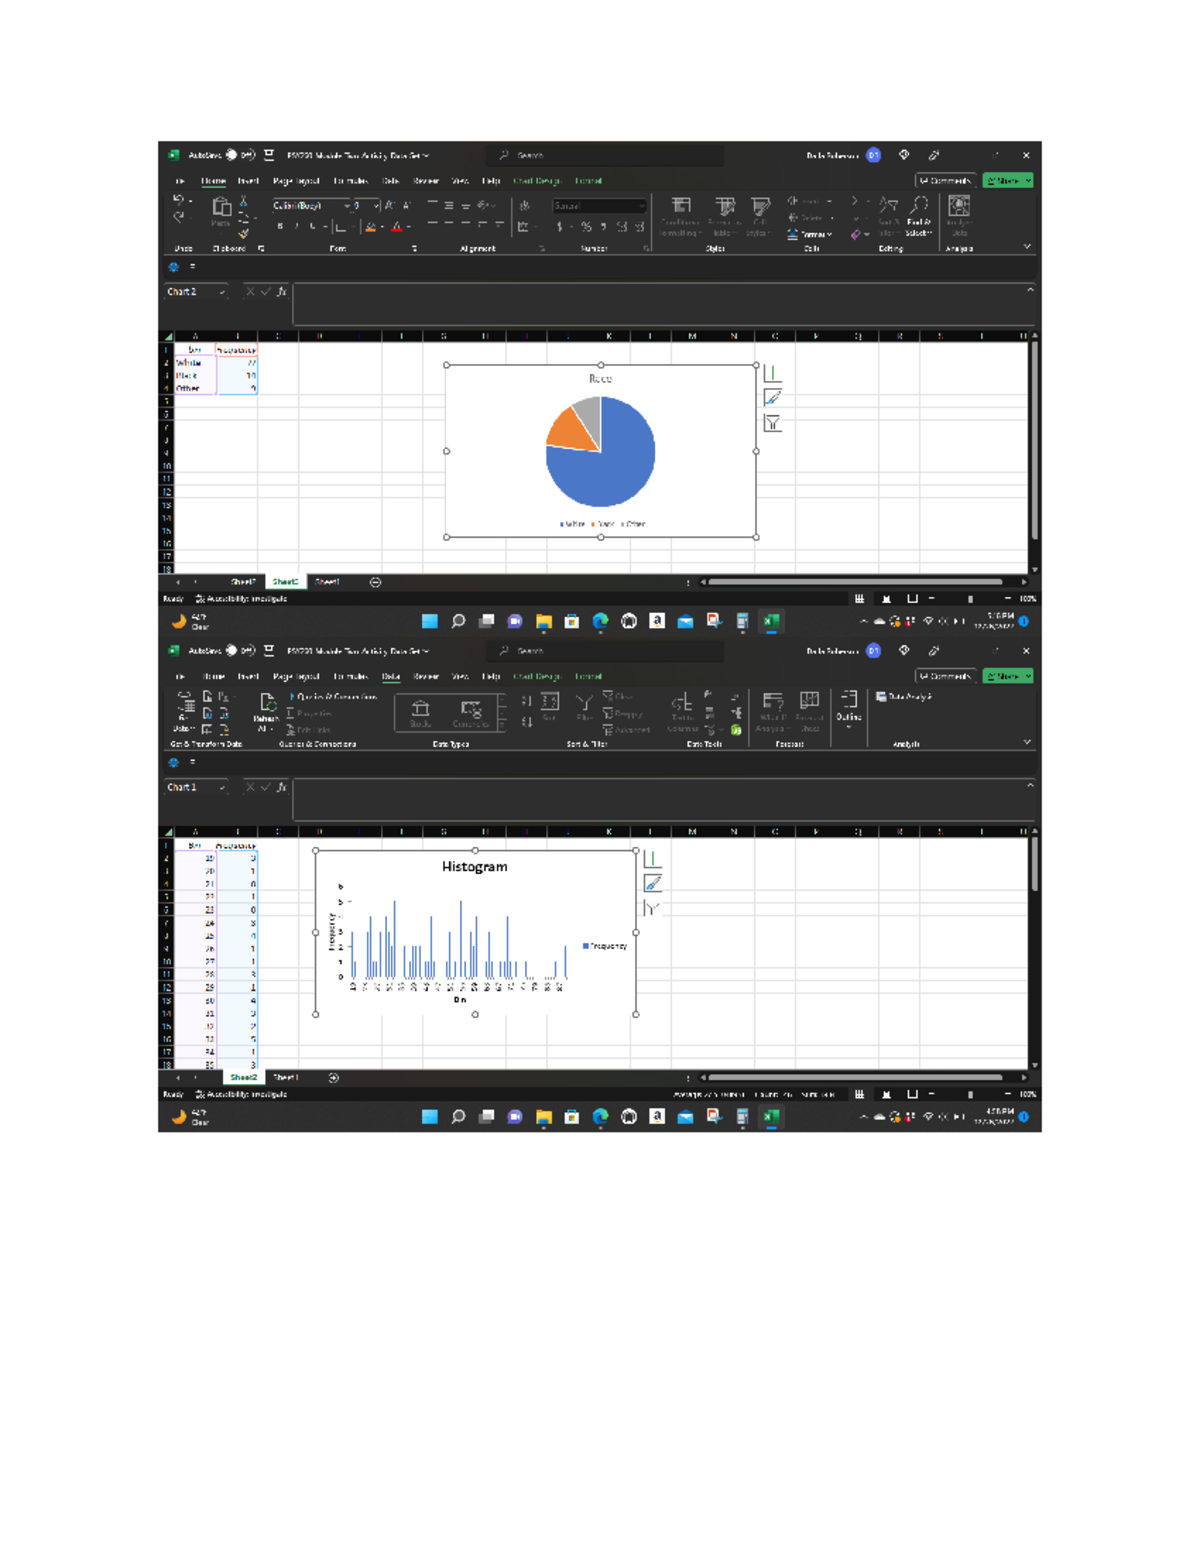Click the Filter funnel icon in Data ribbon
1200x1553 pixels.
coord(584,704)
